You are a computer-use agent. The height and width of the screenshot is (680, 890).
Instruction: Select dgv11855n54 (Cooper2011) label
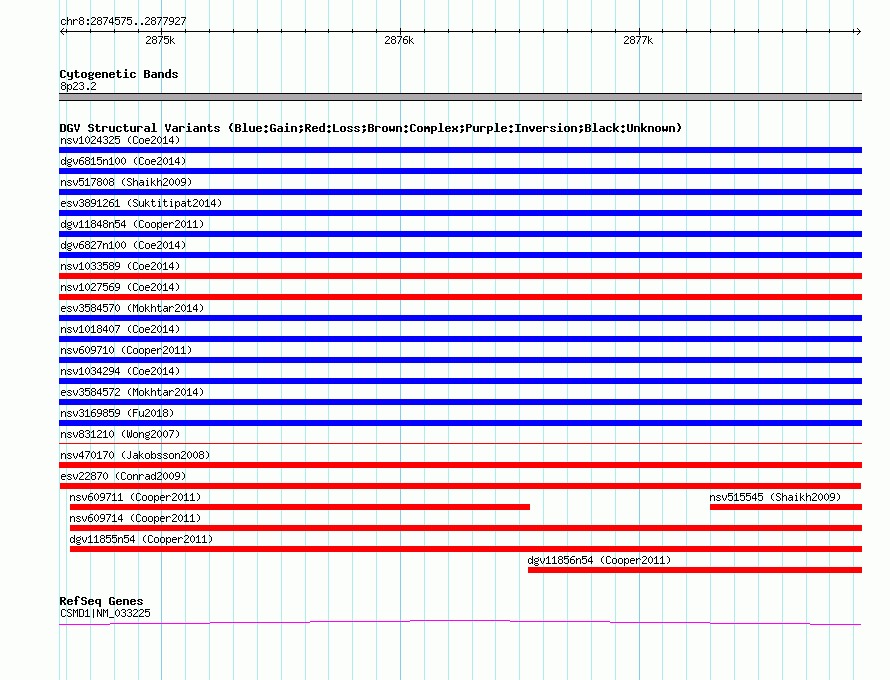coord(141,539)
